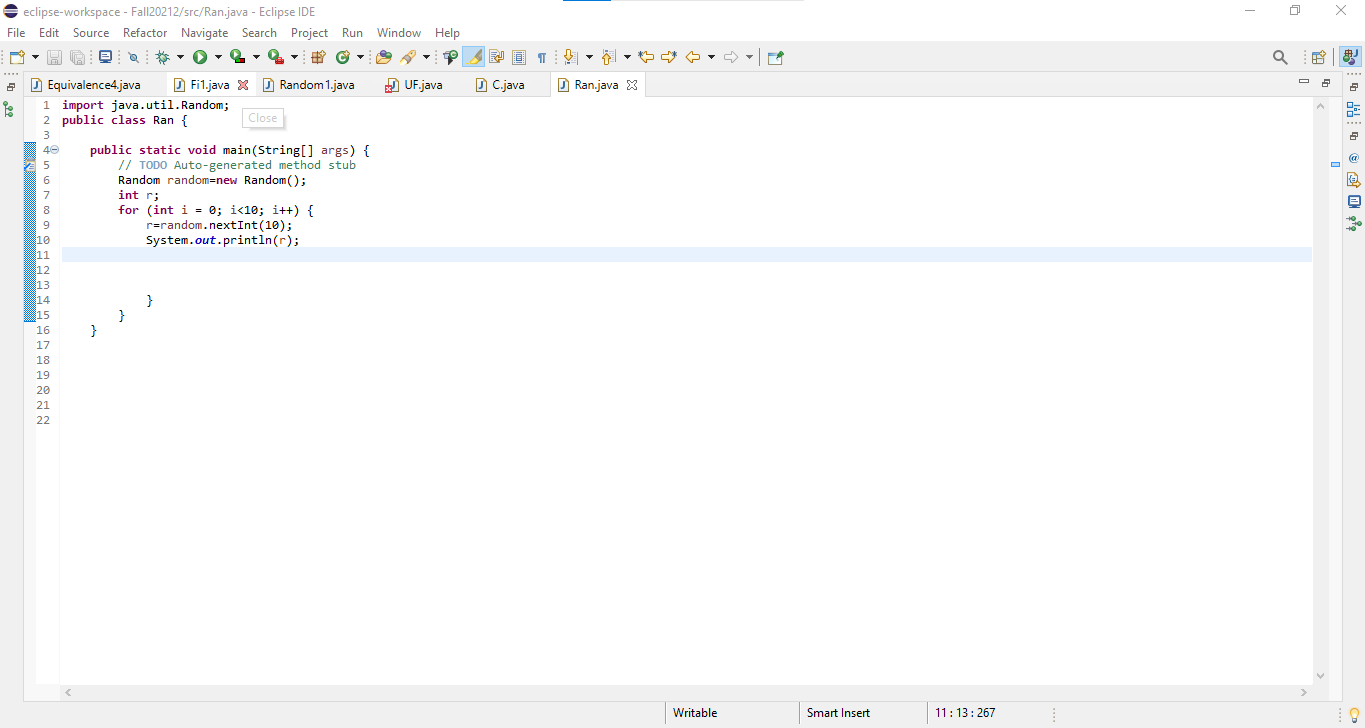Go to Previous Annotation arrow
This screenshot has height=728, width=1365.
point(609,57)
